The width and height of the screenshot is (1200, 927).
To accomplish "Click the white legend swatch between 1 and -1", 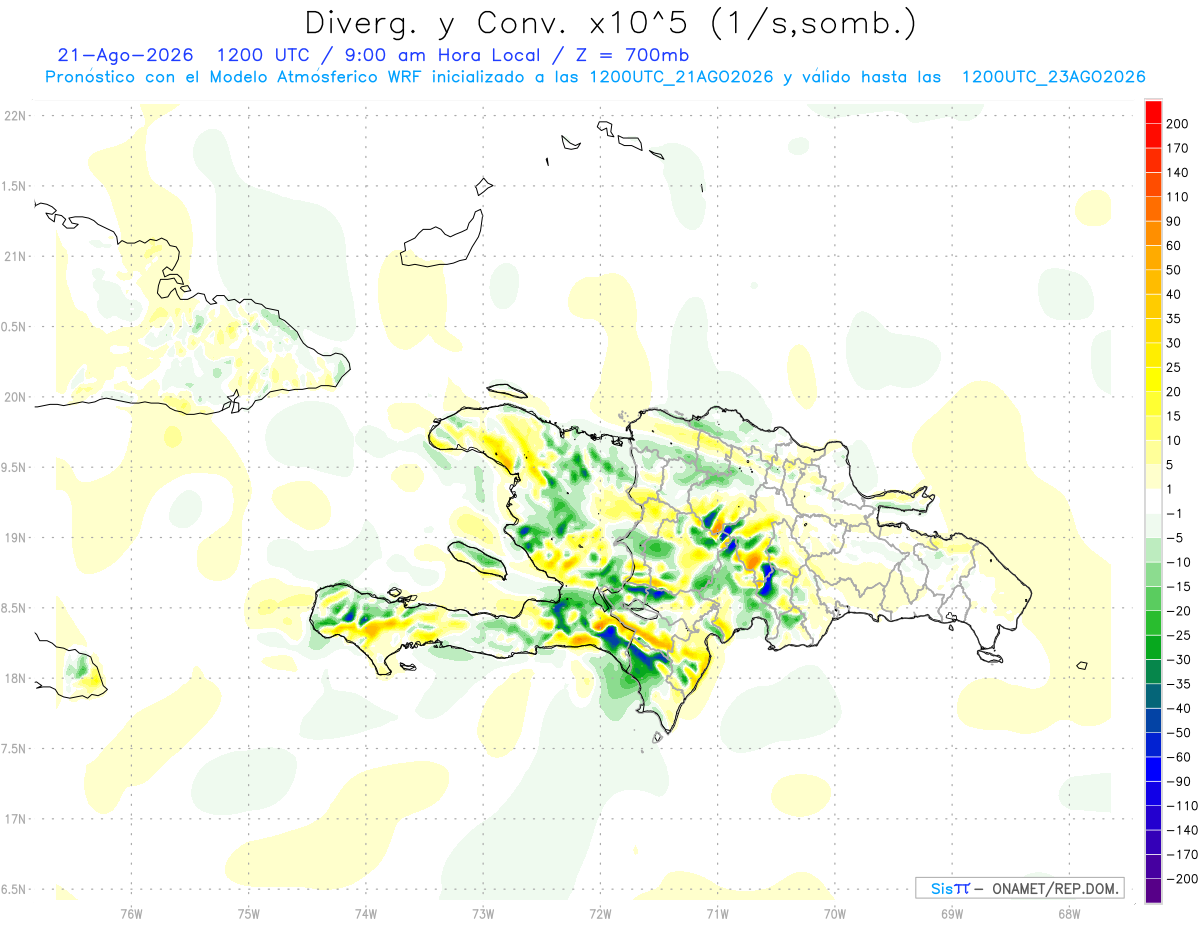I will (x=1153, y=501).
